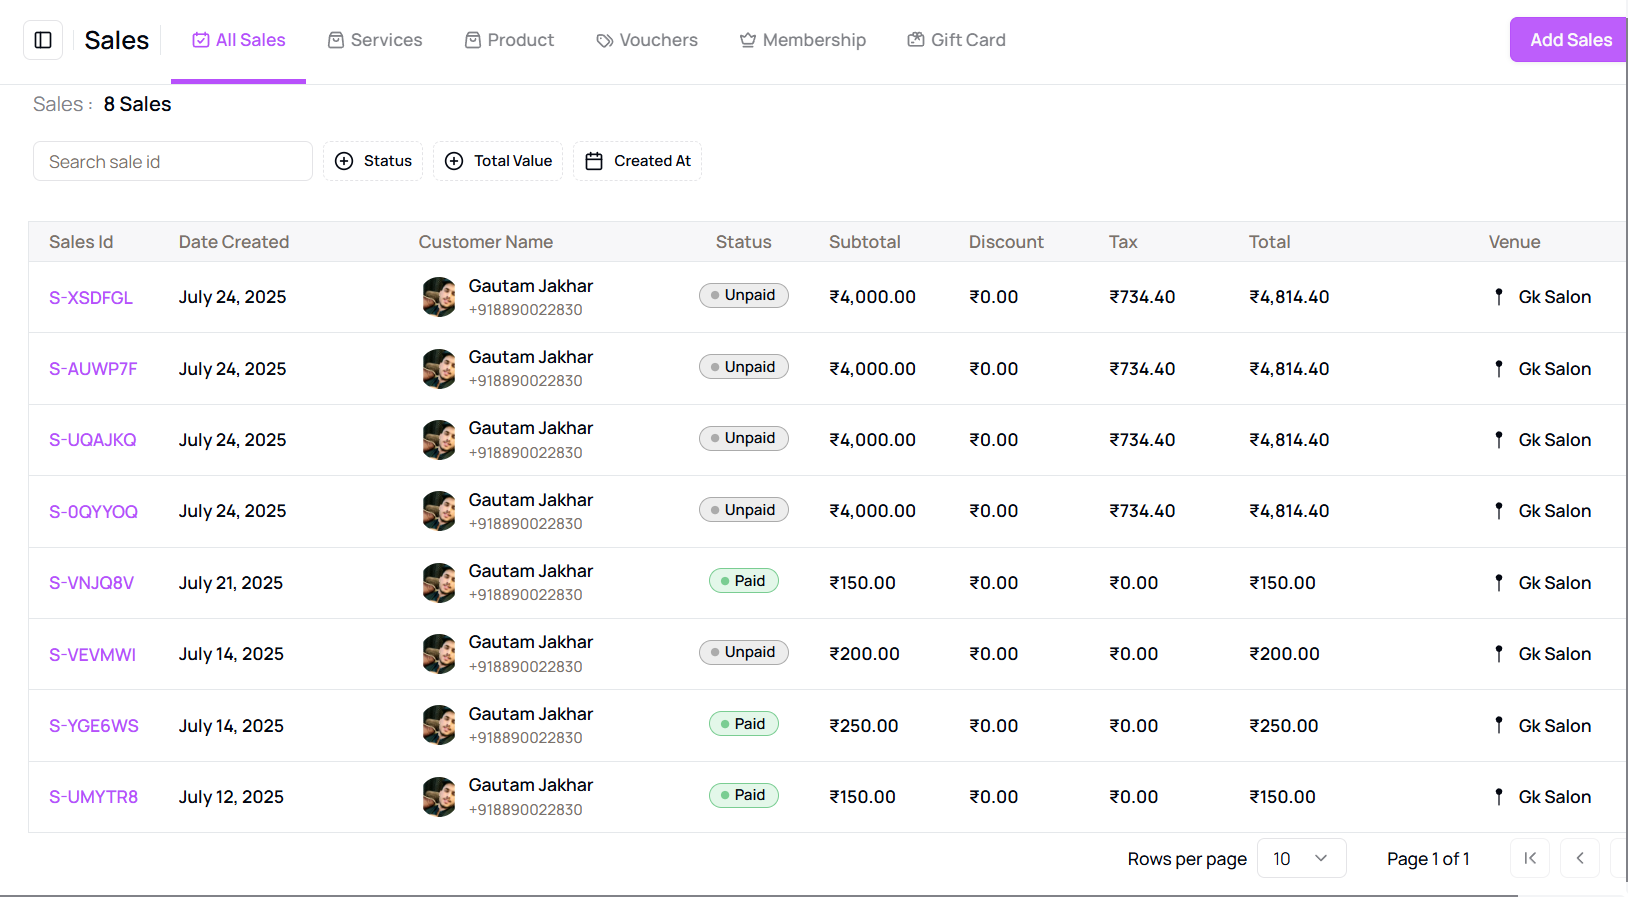The height and width of the screenshot is (897, 1628).
Task: Open sale S-VNJQ8V
Action: pos(92,583)
